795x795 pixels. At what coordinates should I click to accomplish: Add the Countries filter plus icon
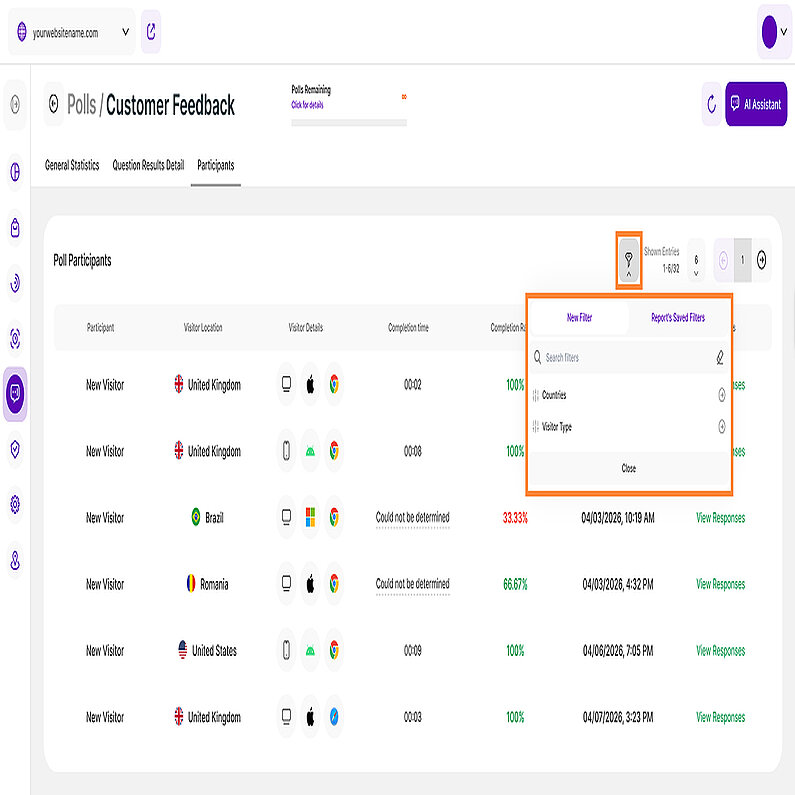coord(721,395)
